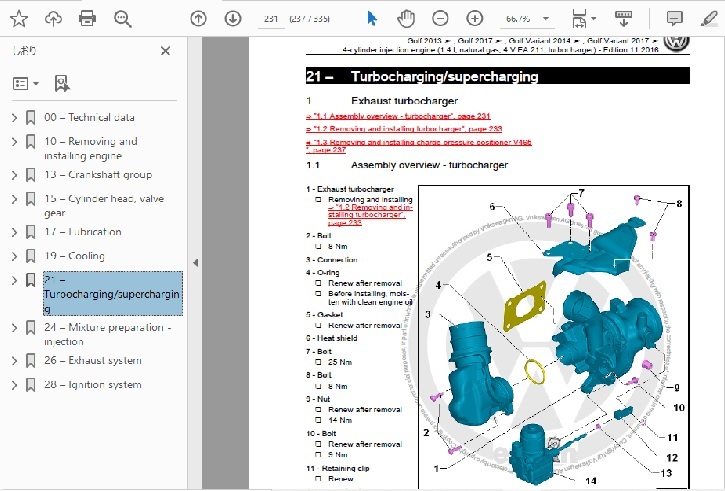Click the comment bubble icon
The width and height of the screenshot is (725, 491).
(675, 18)
